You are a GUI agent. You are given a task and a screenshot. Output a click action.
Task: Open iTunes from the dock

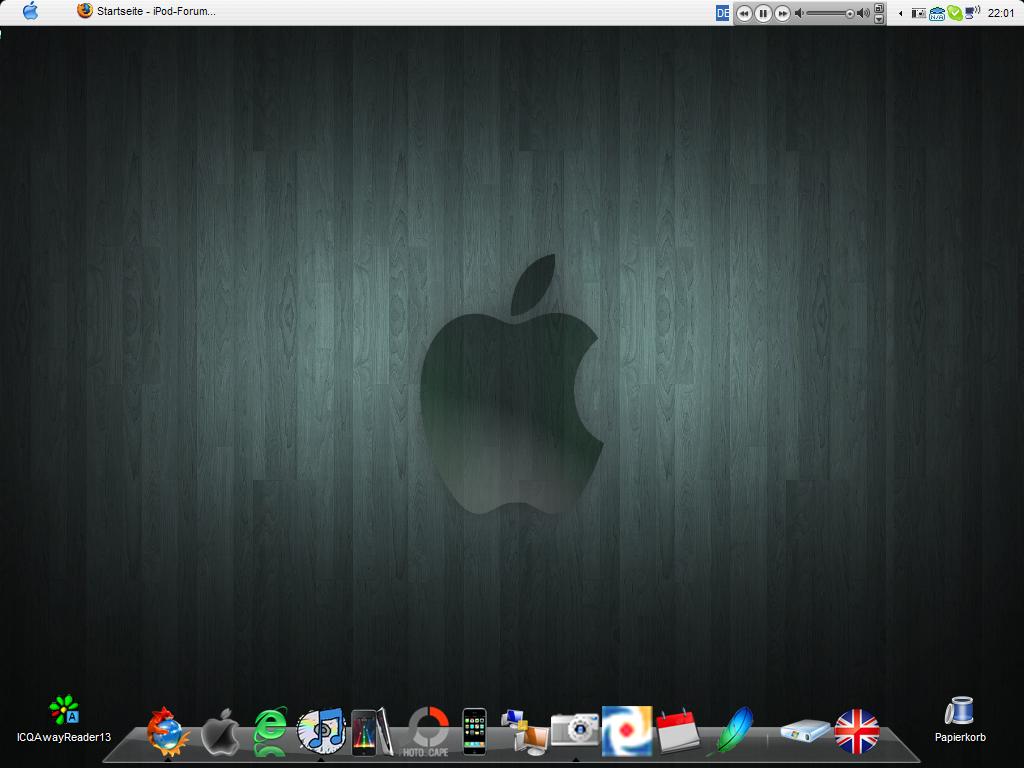[x=321, y=731]
